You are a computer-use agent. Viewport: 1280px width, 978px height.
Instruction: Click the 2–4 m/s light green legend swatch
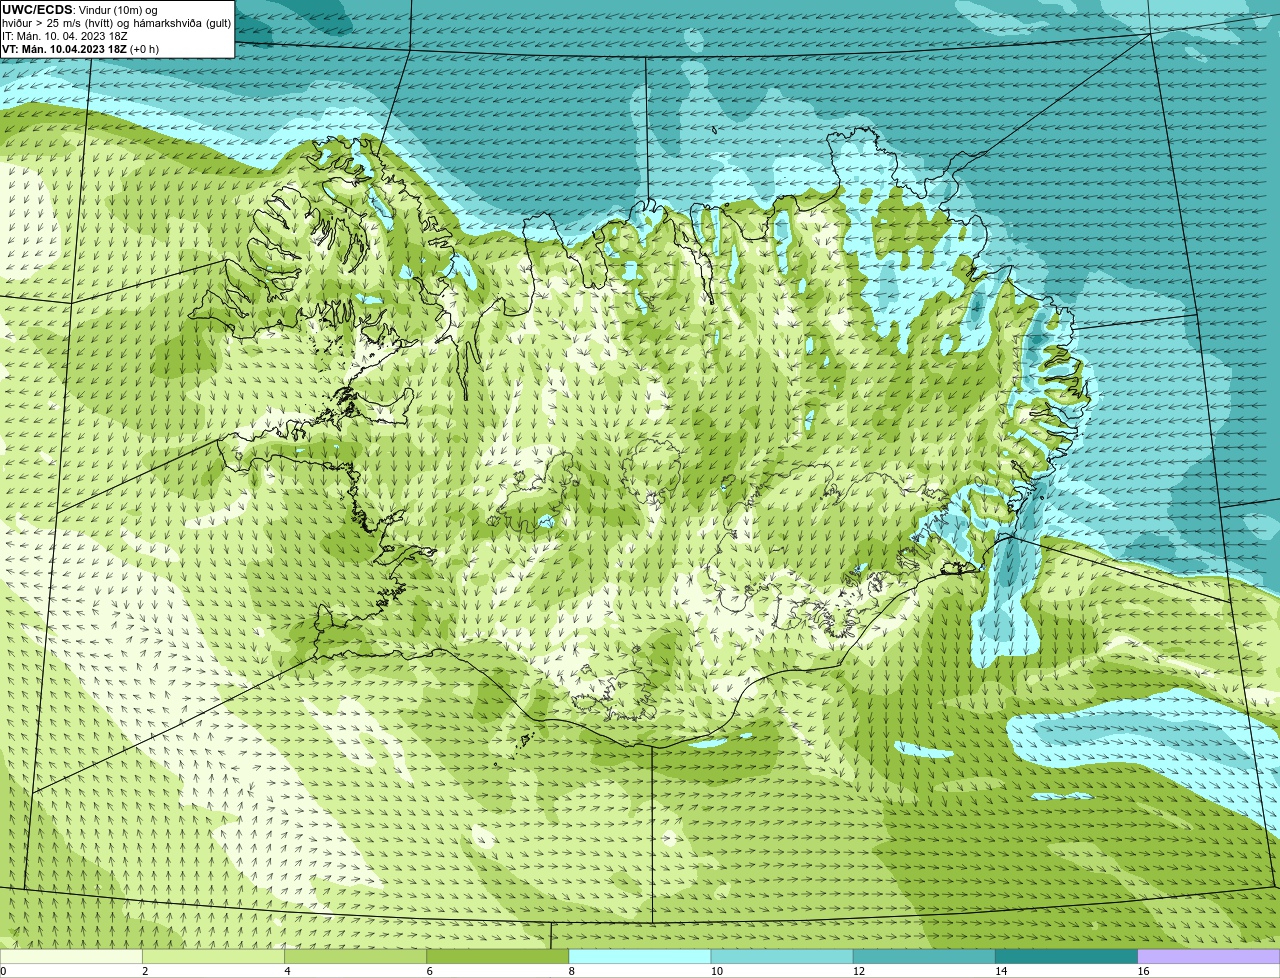(x=213, y=957)
